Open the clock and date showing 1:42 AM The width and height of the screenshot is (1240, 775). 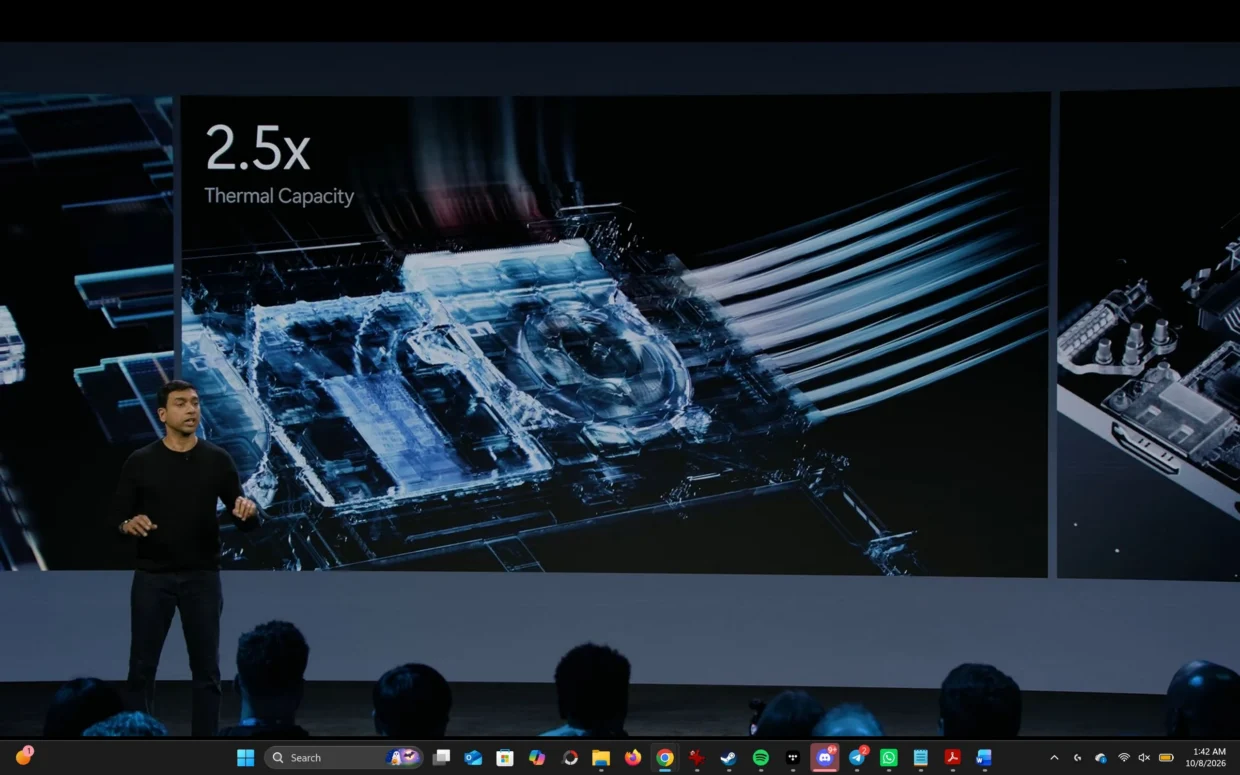tap(1207, 757)
